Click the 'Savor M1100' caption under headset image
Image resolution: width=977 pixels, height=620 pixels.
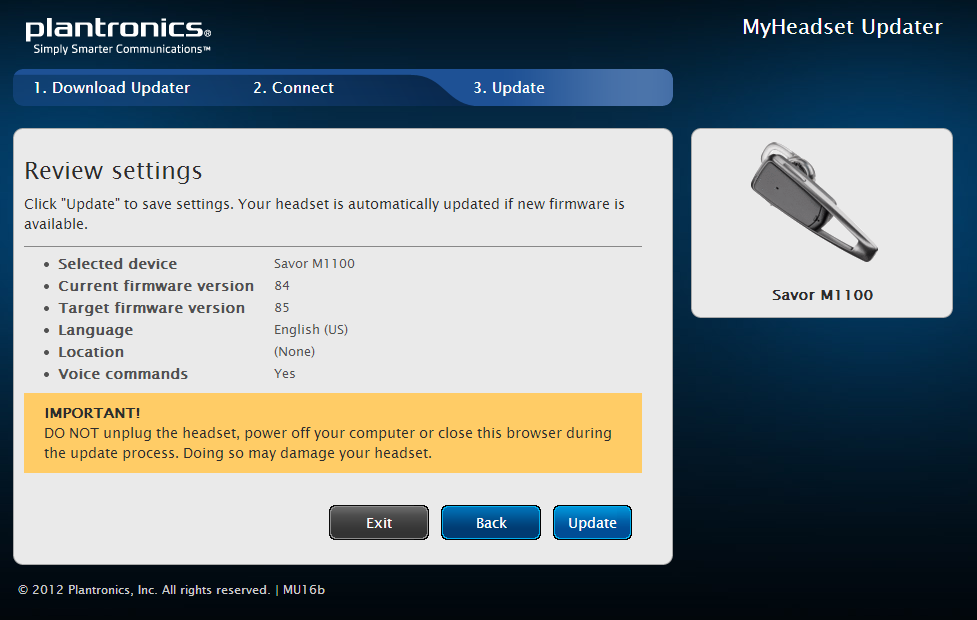(x=822, y=295)
